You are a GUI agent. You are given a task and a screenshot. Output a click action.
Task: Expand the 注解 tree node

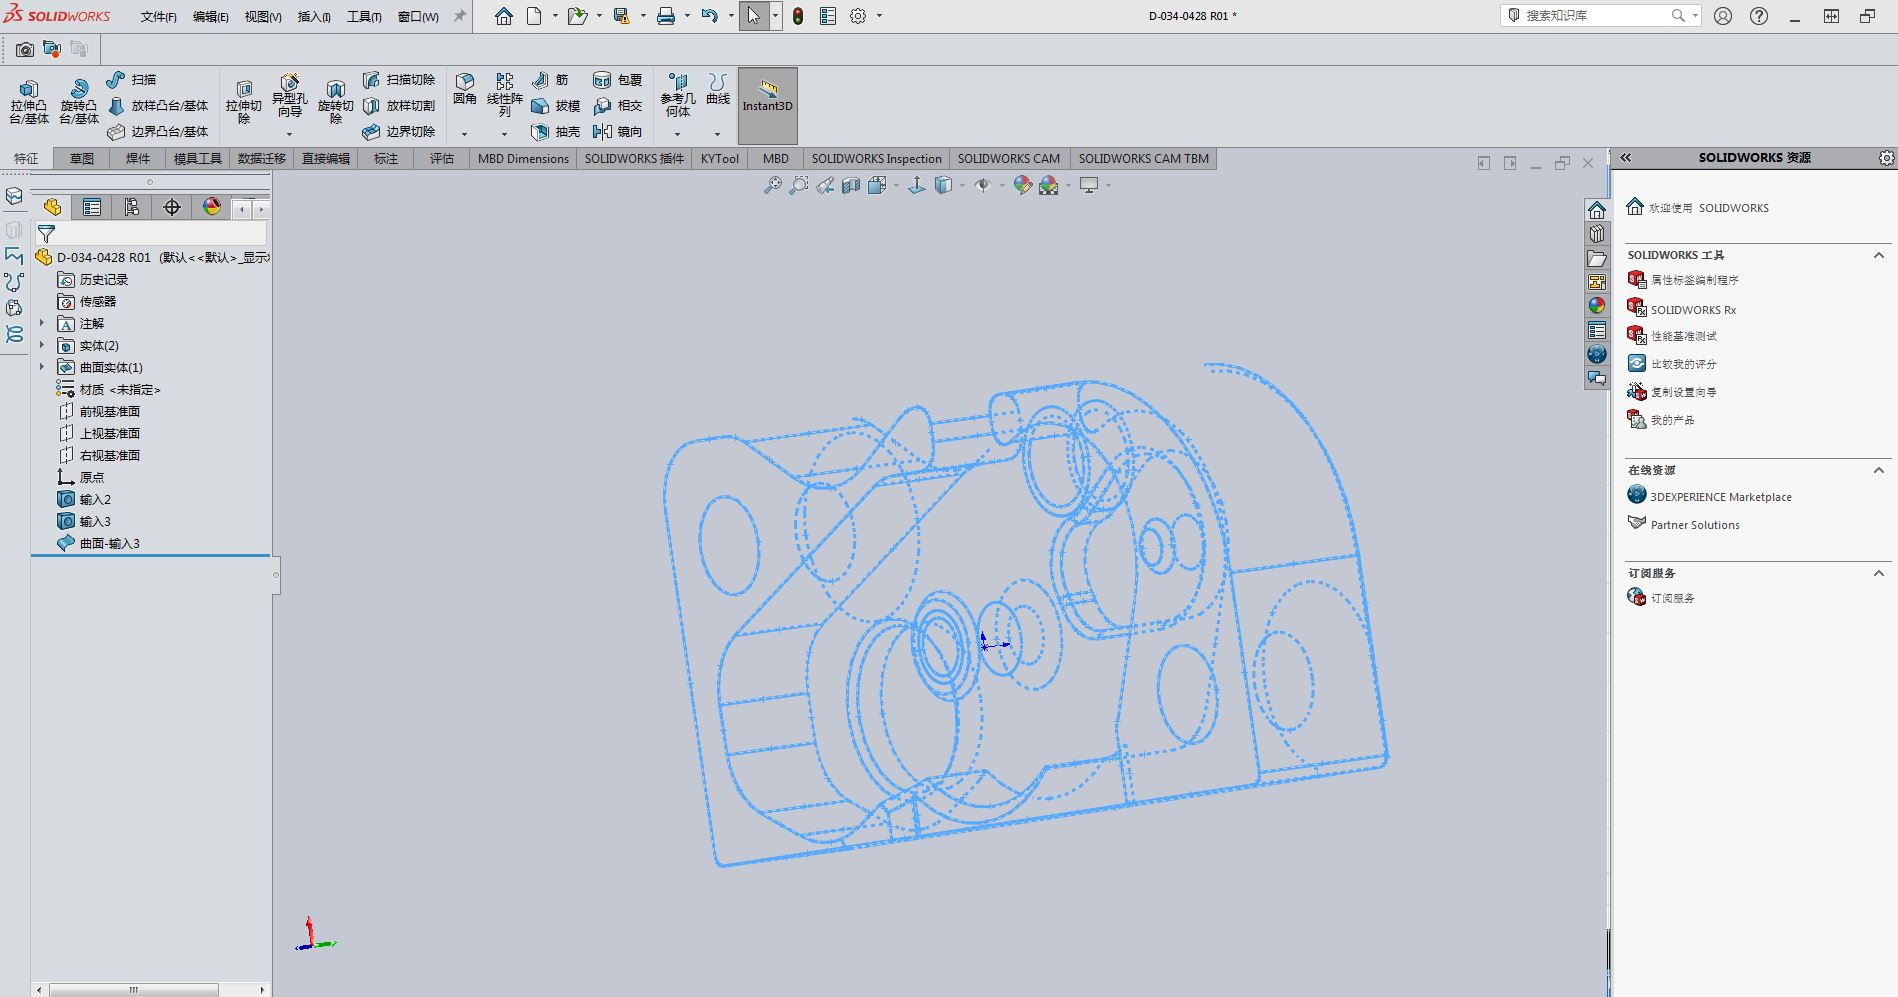(42, 323)
